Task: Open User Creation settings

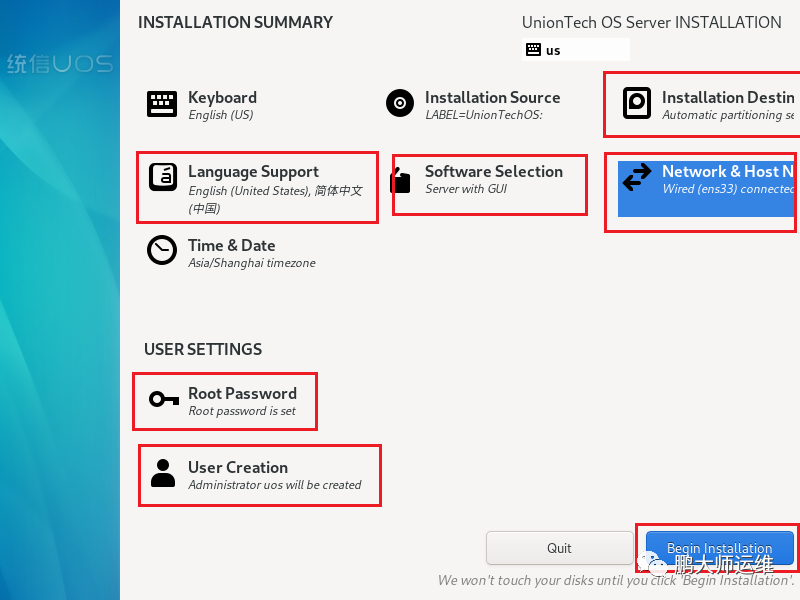Action: (x=256, y=476)
